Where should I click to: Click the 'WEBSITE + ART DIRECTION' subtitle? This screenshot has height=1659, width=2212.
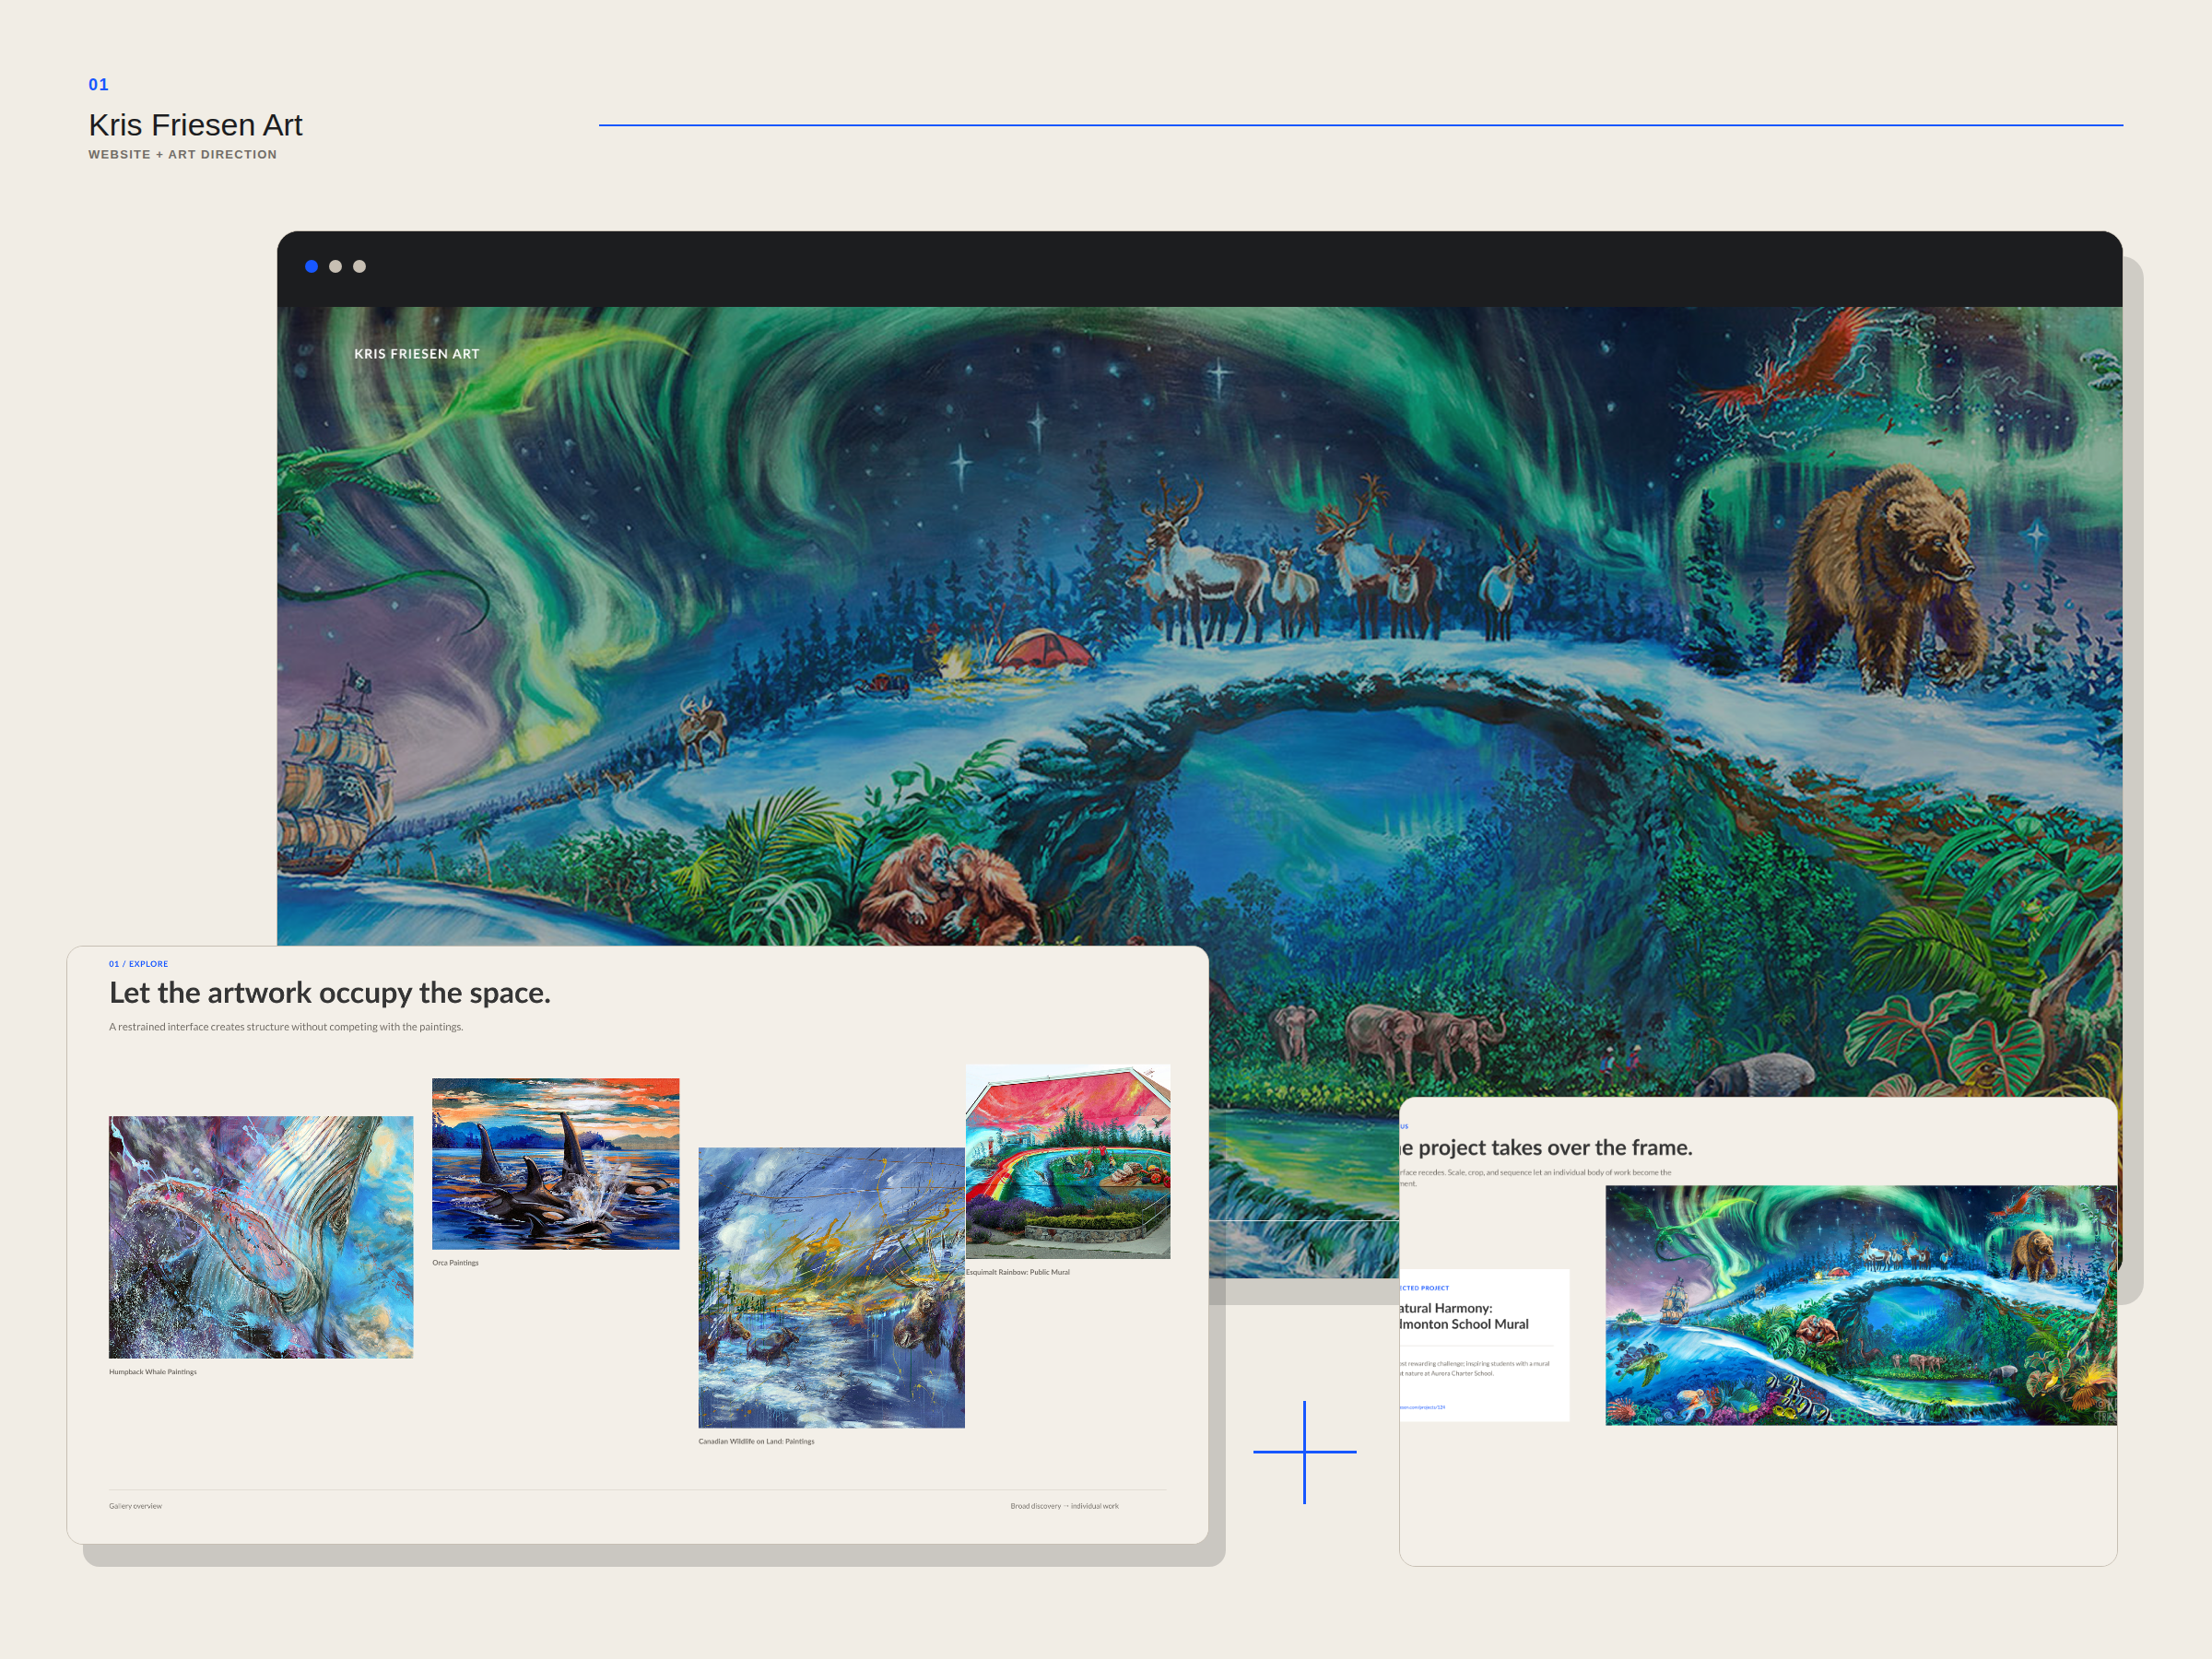(182, 154)
